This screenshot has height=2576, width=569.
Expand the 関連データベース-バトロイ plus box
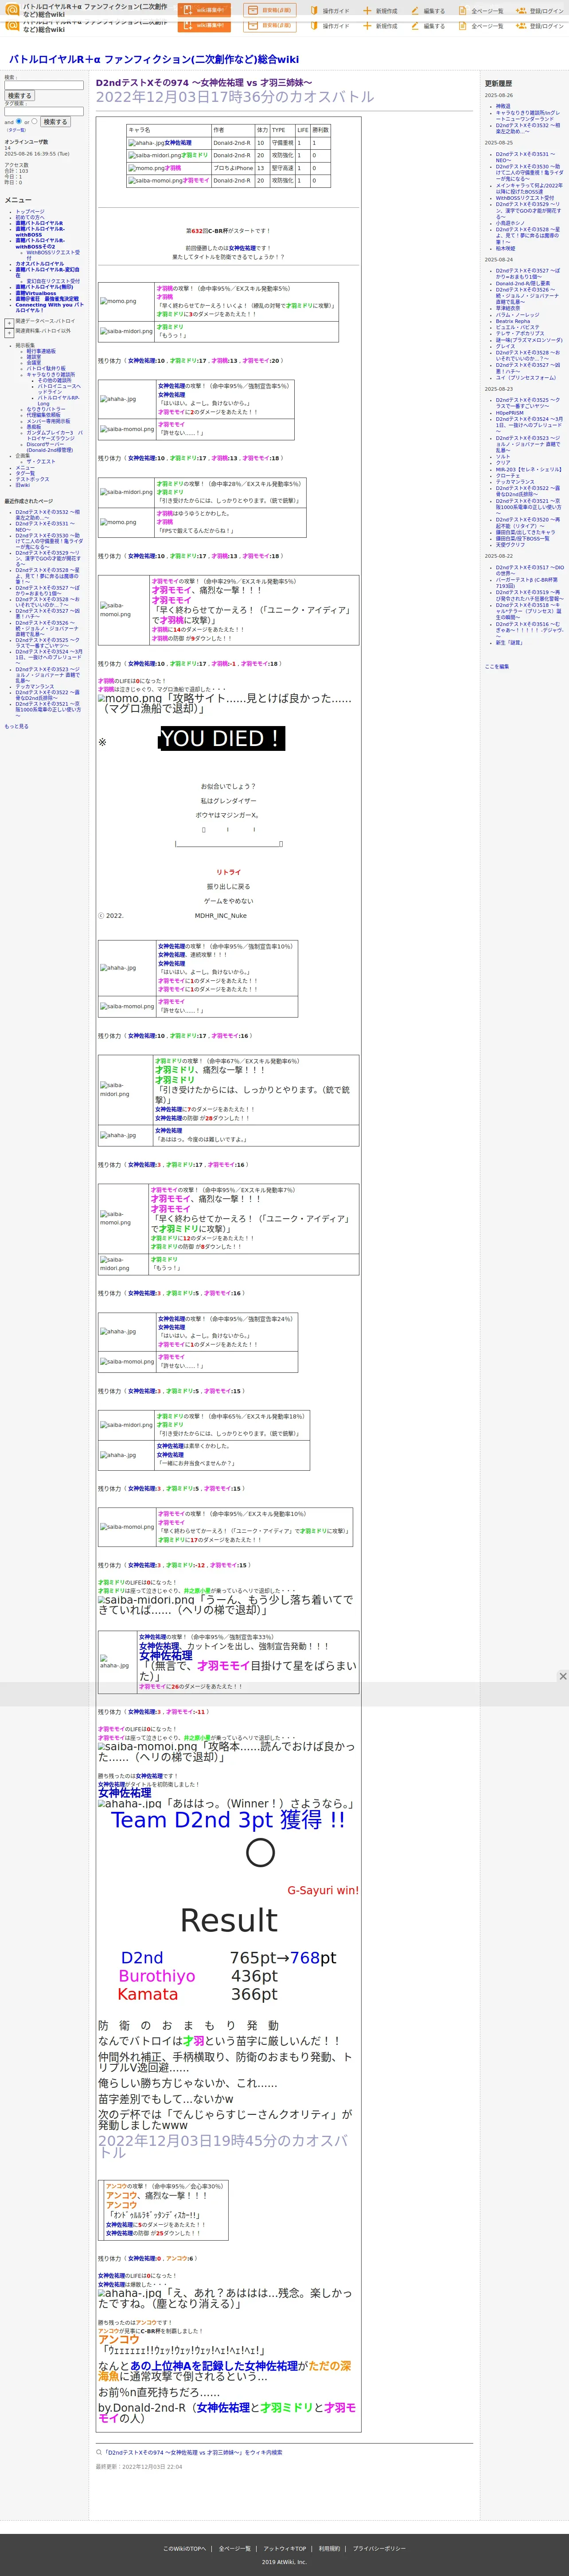9,323
